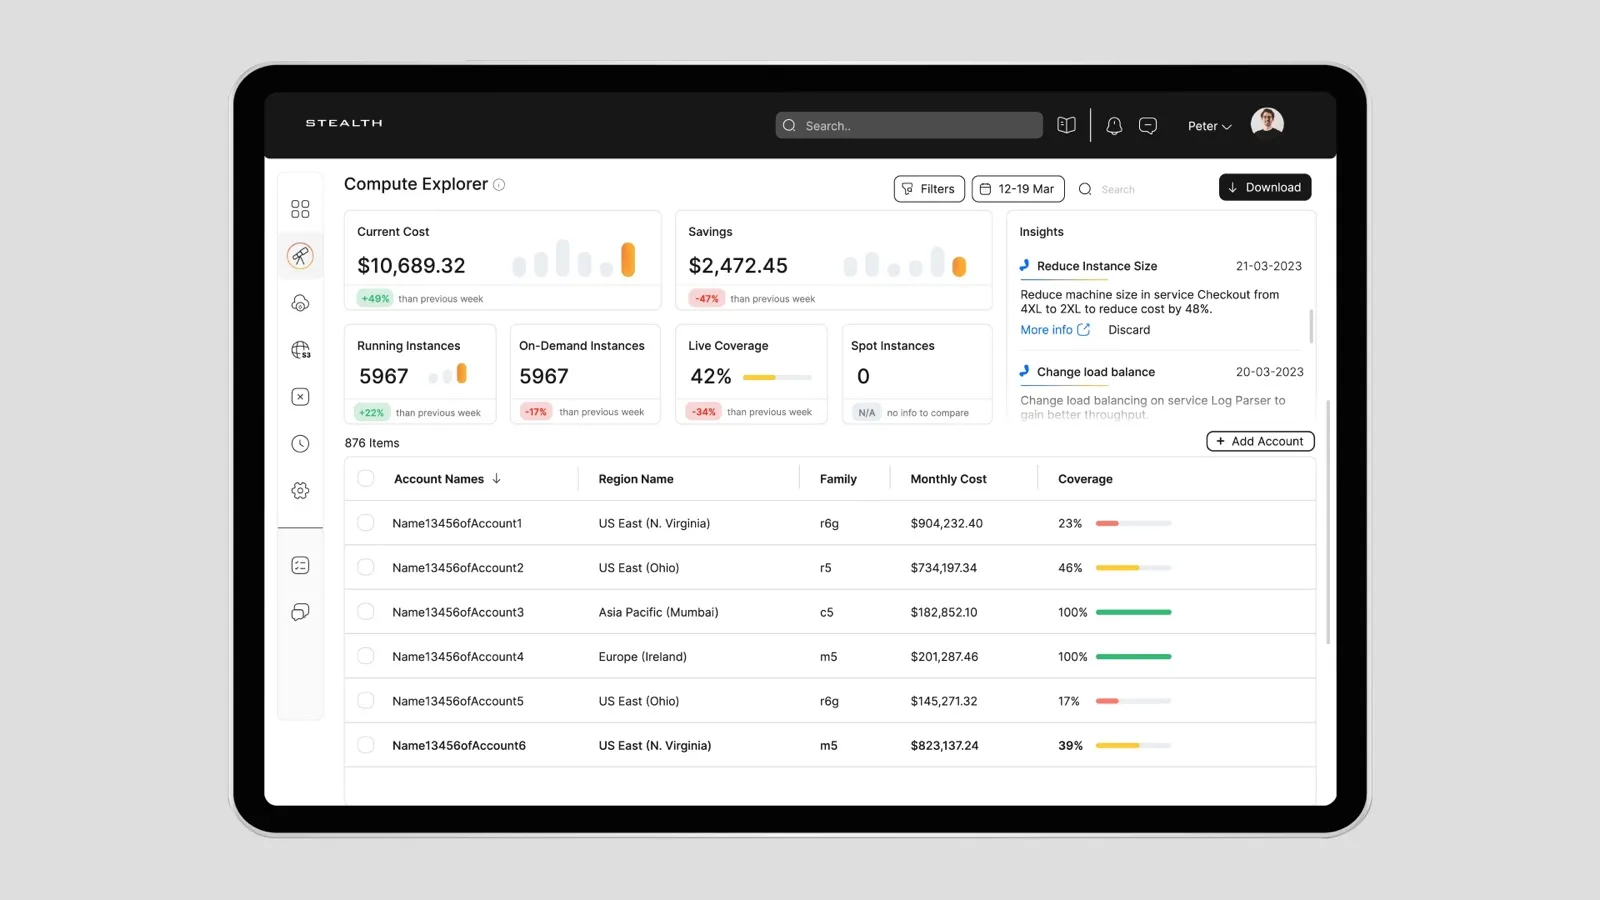Click the coverage bar for Name13456ofAccount1
1600x900 pixels.
pyautogui.click(x=1133, y=523)
